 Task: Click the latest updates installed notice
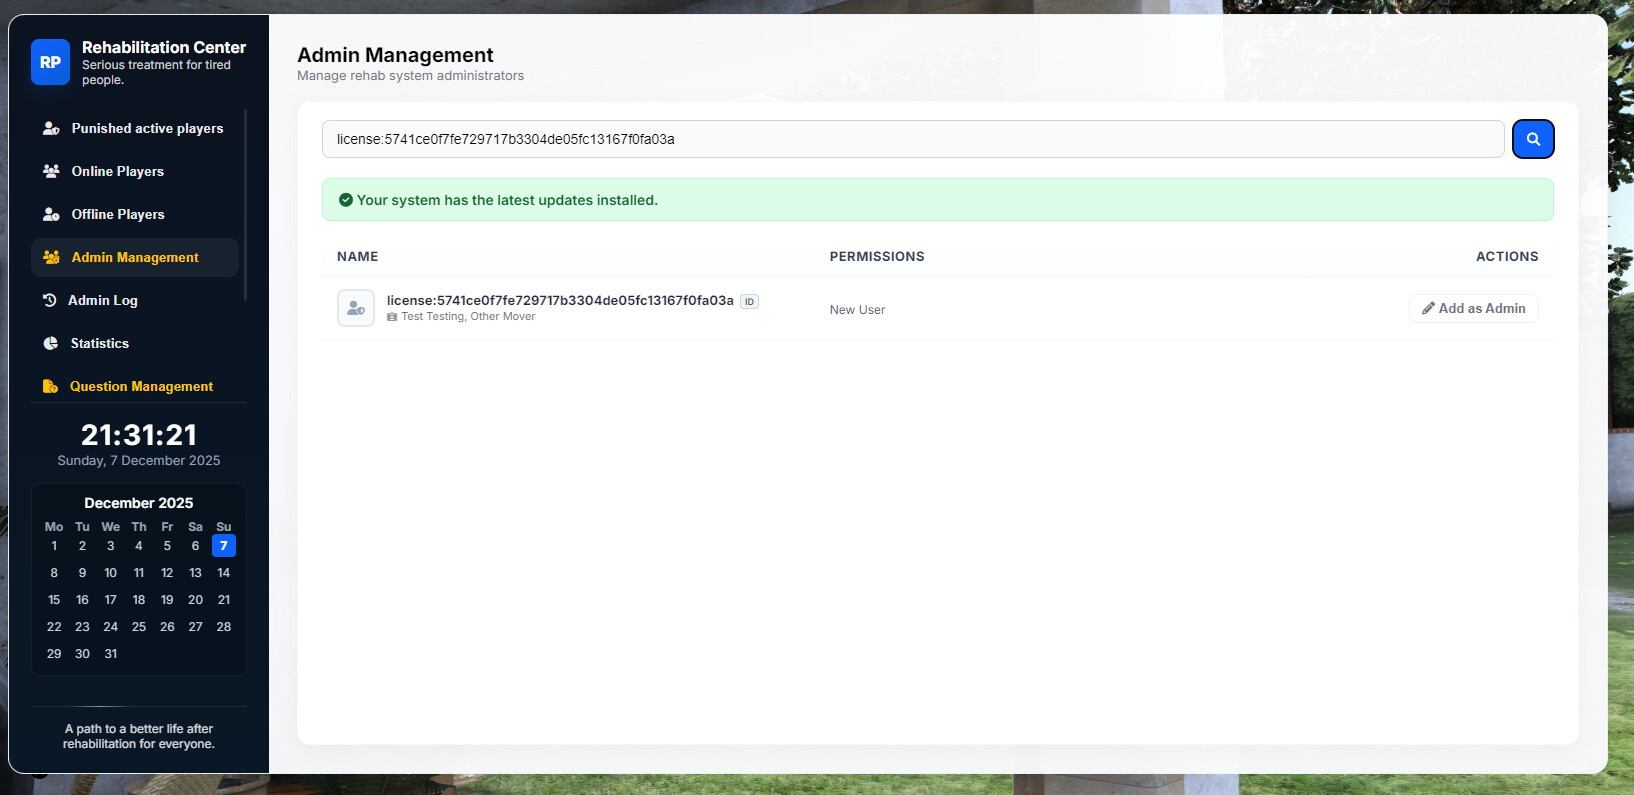click(938, 200)
